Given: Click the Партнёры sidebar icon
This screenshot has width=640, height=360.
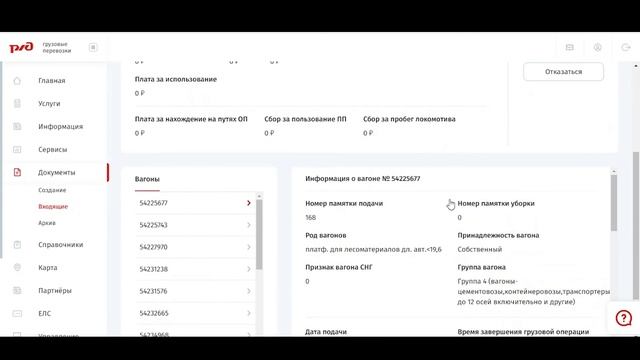Looking at the screenshot, I should [x=17, y=290].
